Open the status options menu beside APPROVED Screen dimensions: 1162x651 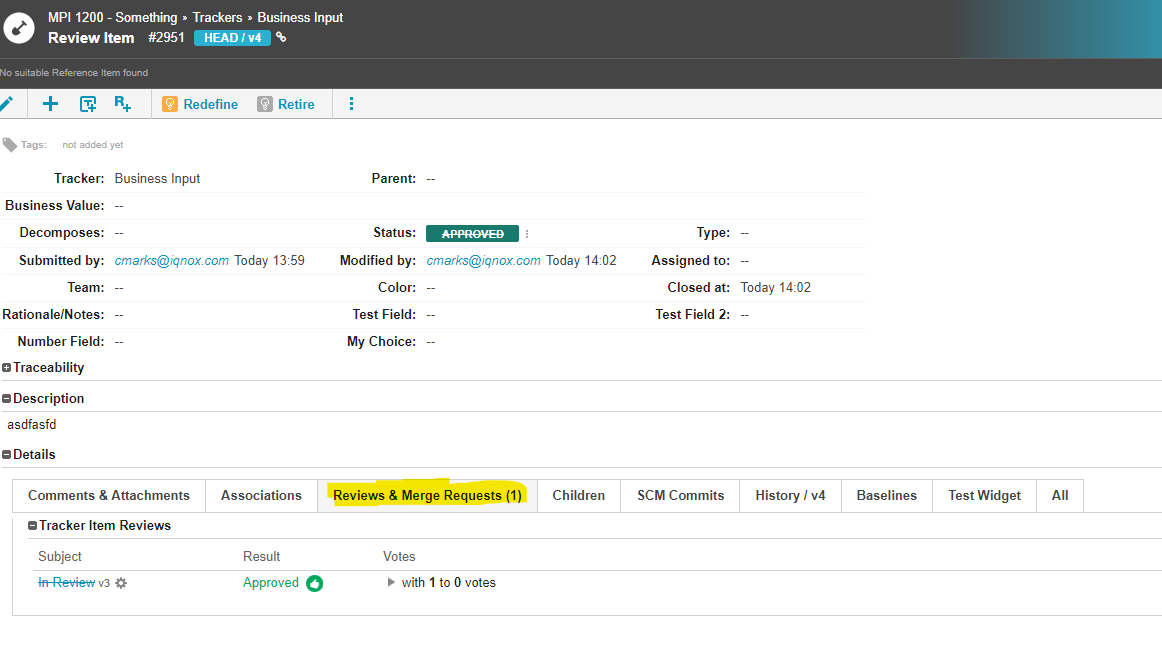(527, 234)
